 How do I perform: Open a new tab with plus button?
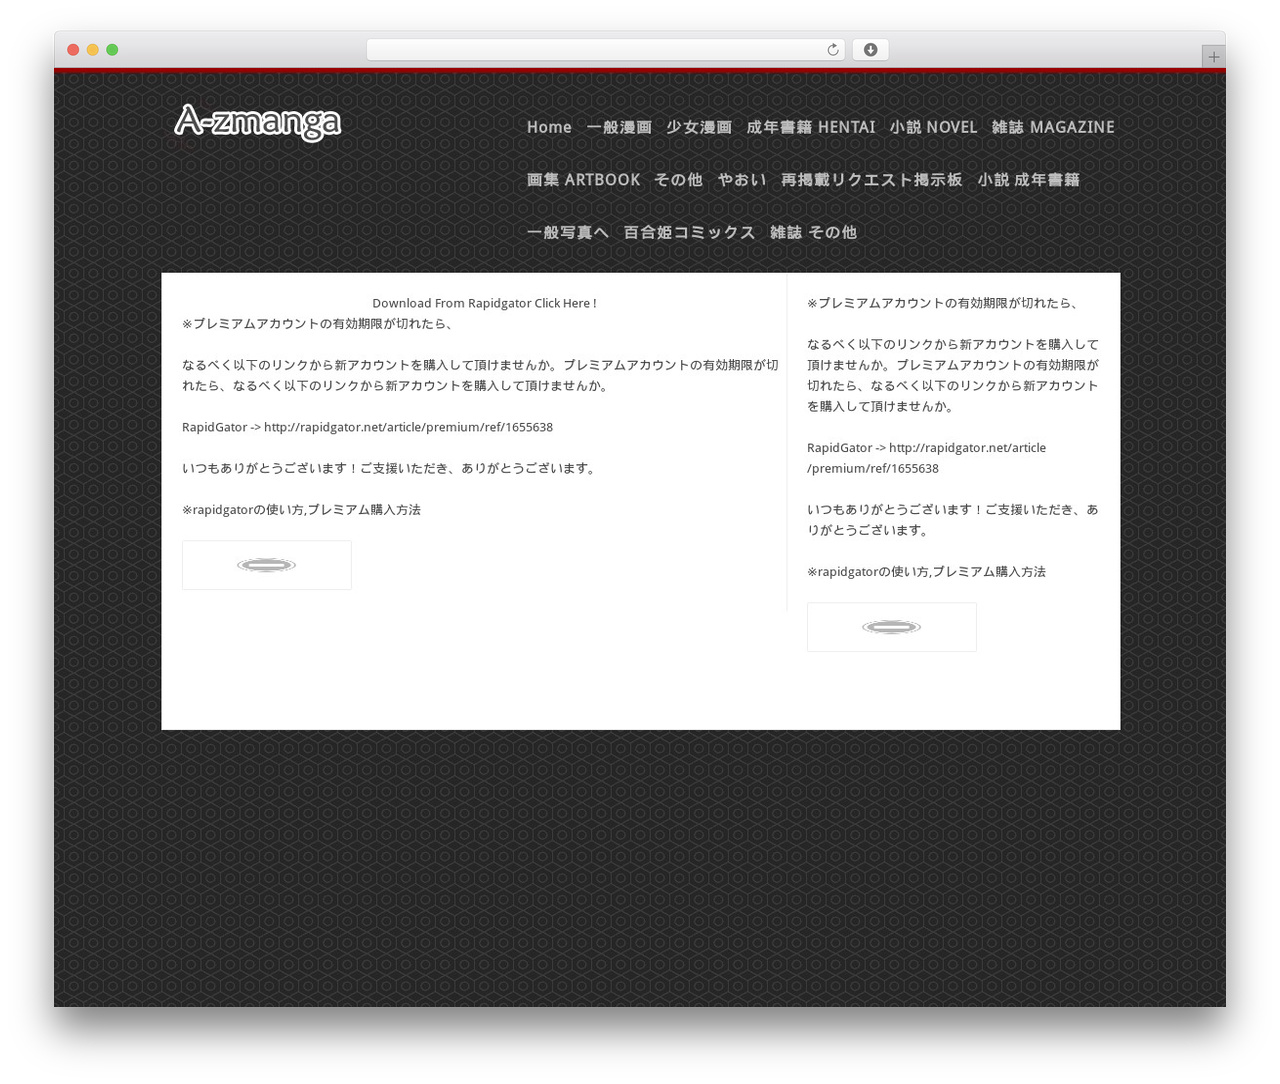(1213, 57)
